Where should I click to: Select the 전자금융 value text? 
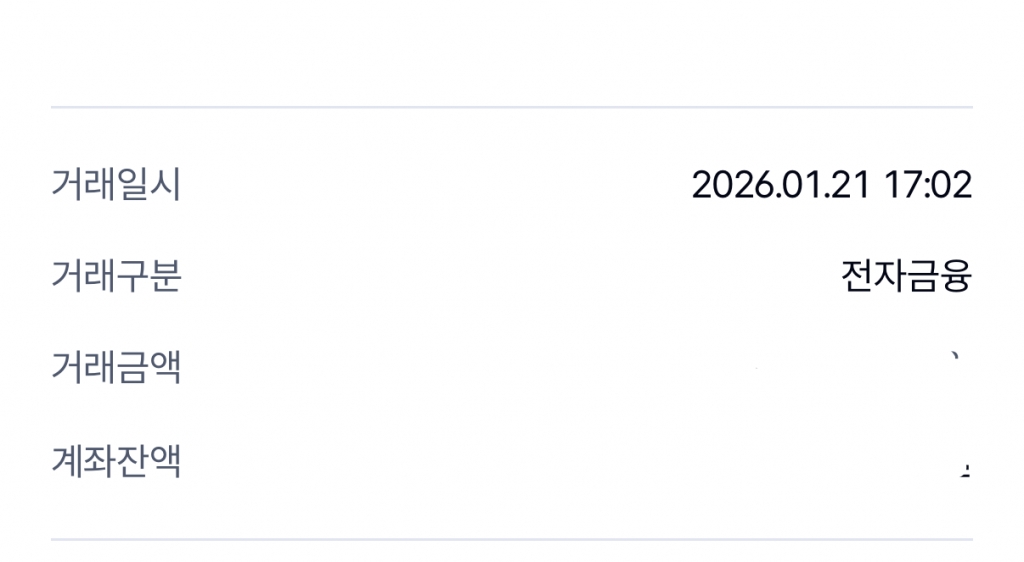point(906,276)
